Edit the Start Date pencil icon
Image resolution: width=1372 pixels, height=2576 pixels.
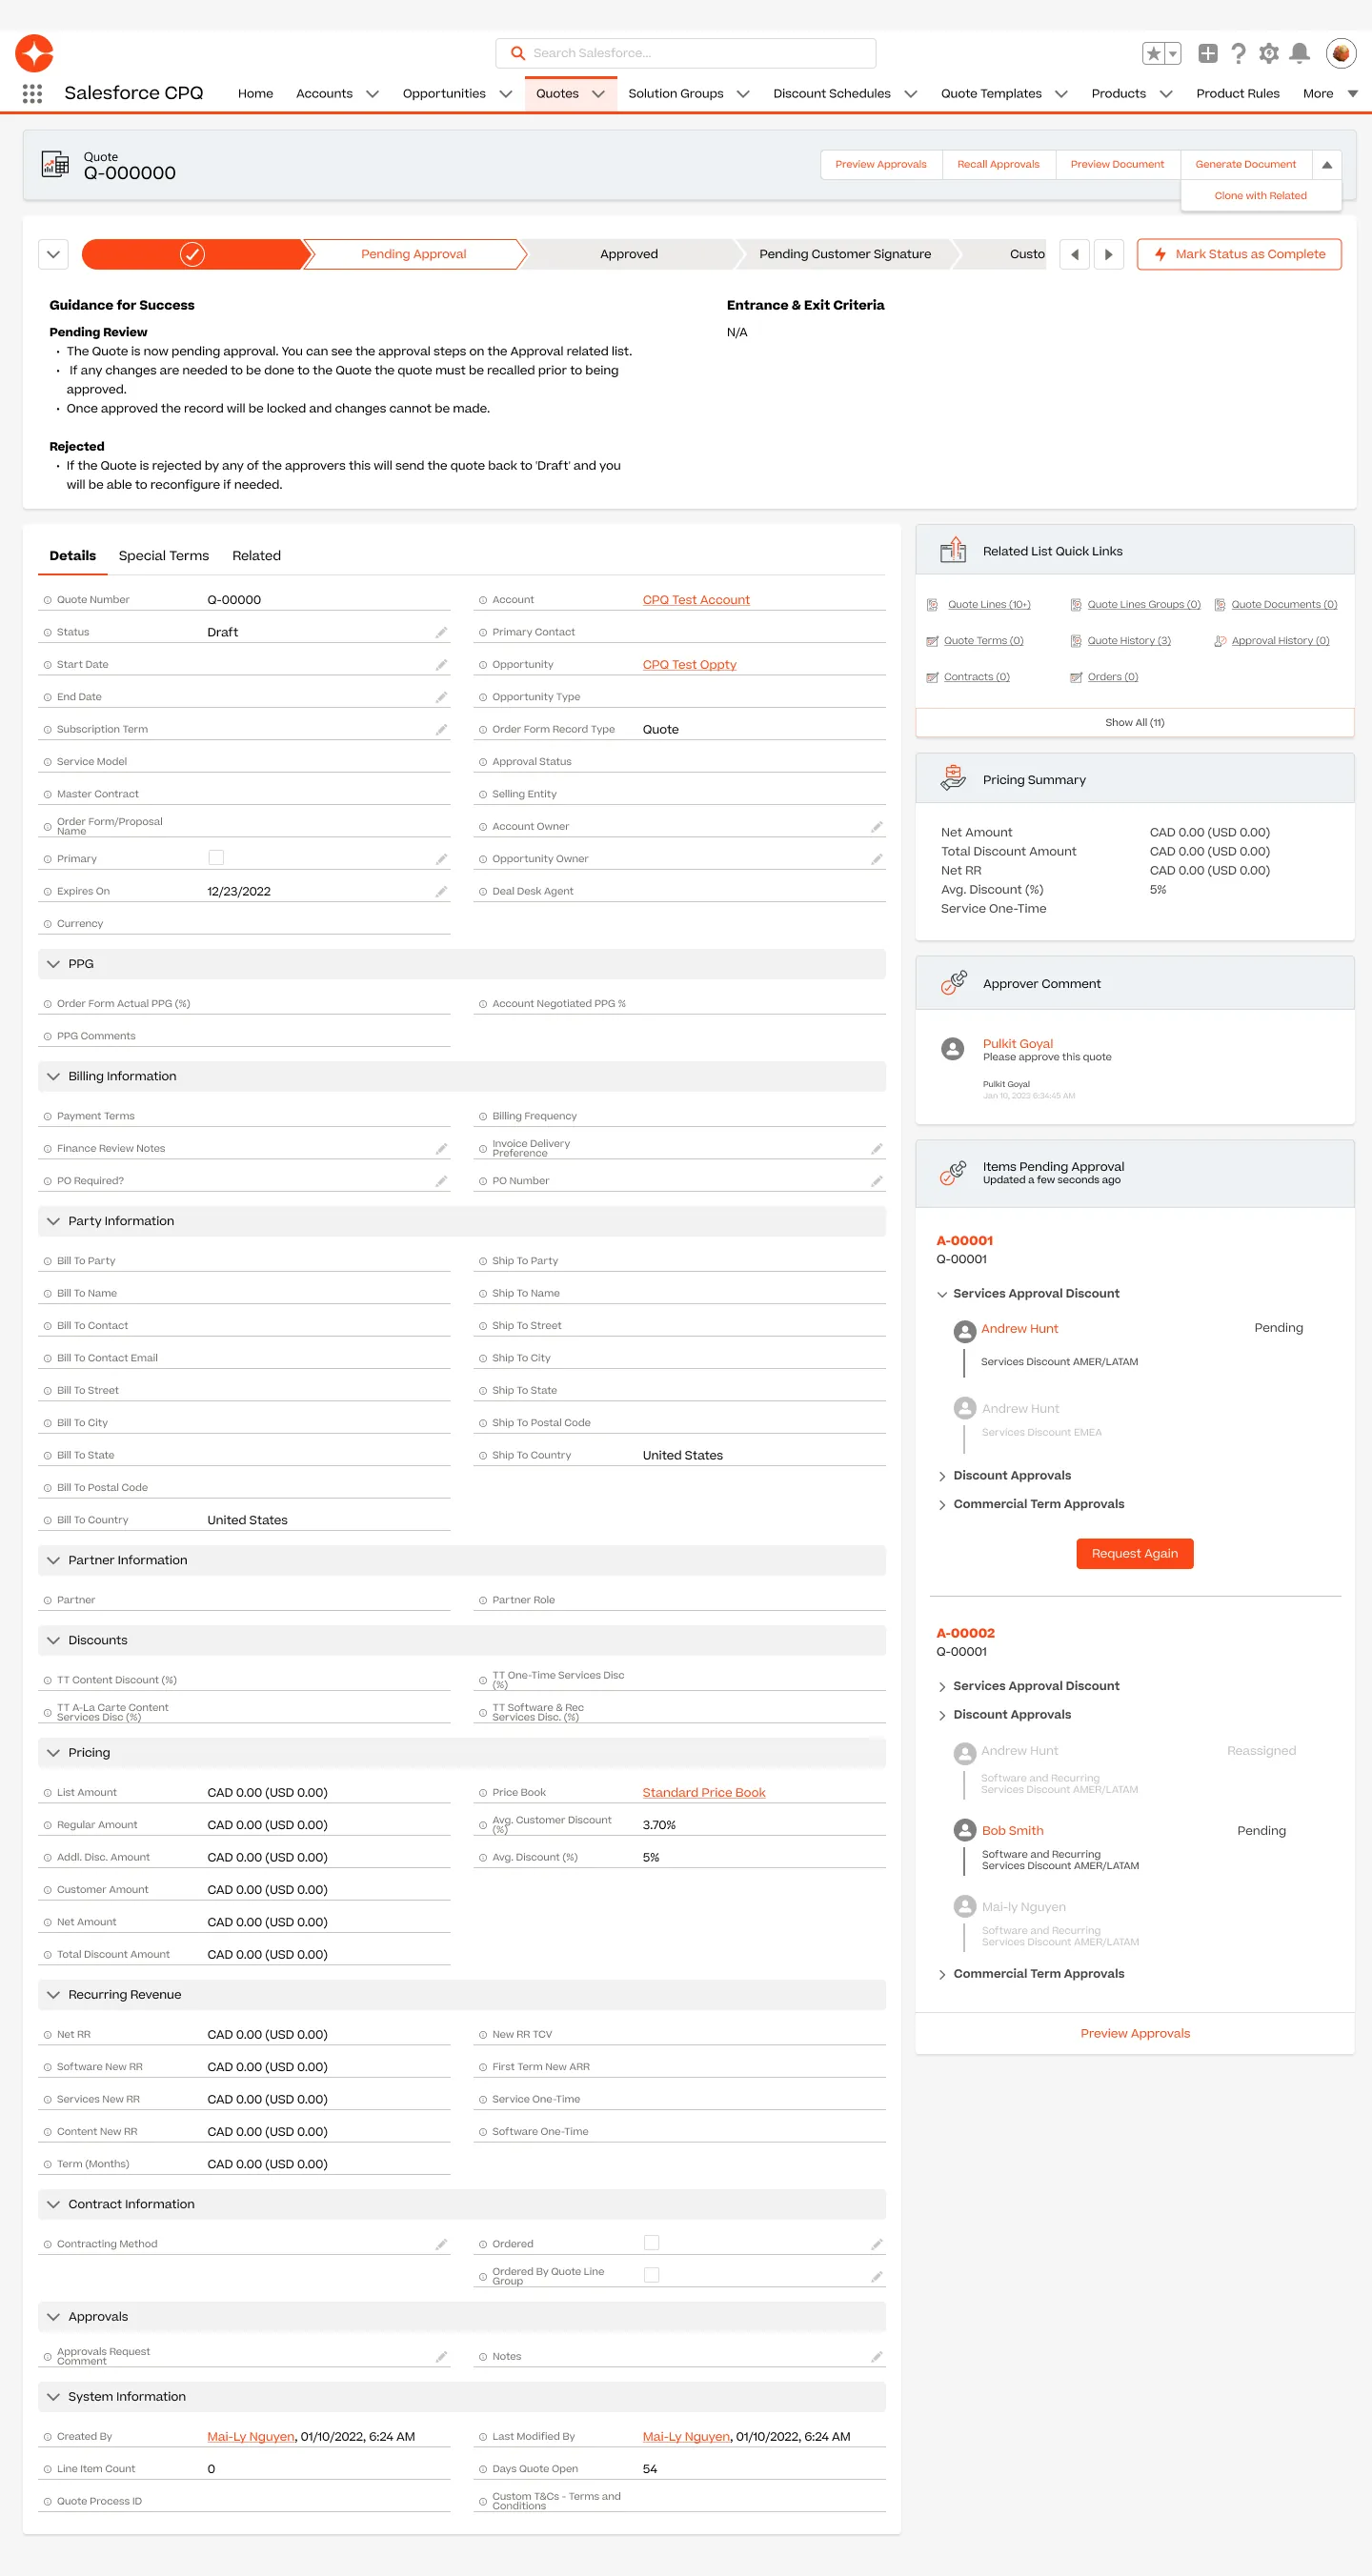tap(441, 665)
